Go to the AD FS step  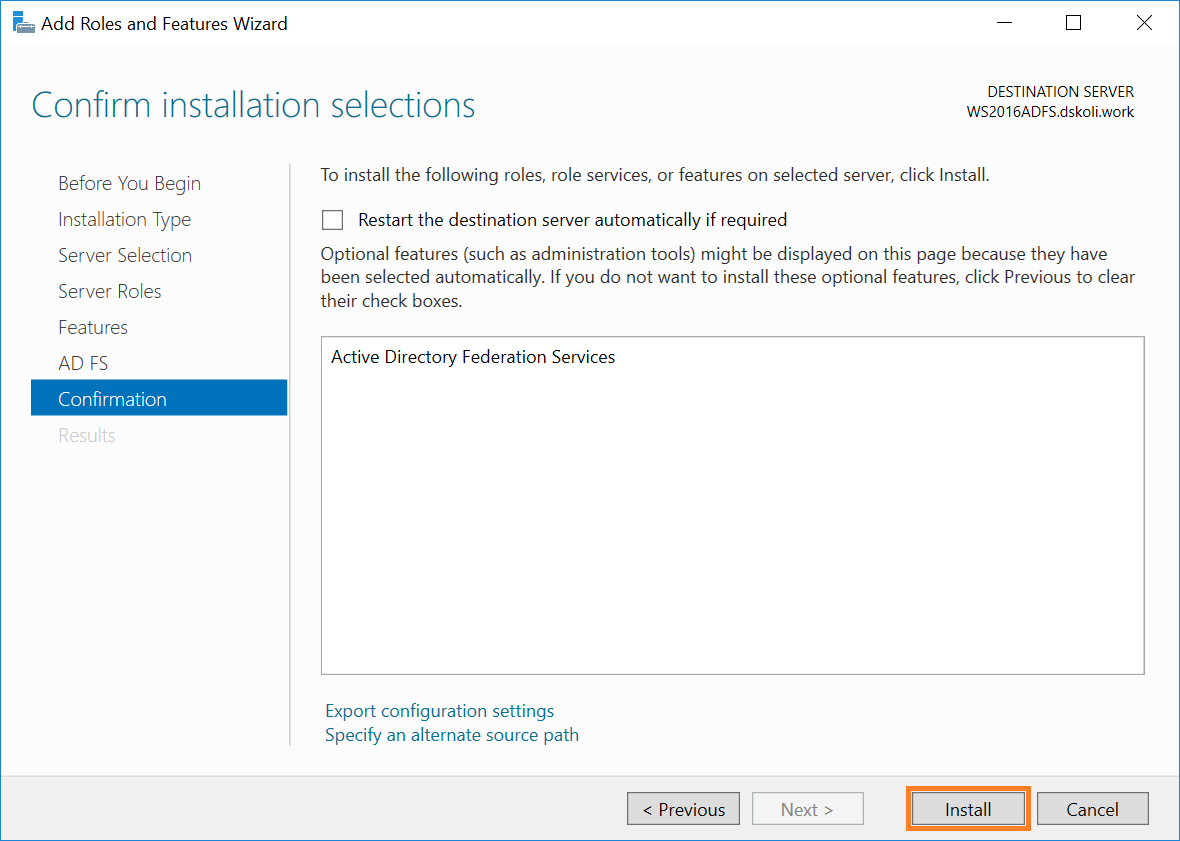(83, 363)
